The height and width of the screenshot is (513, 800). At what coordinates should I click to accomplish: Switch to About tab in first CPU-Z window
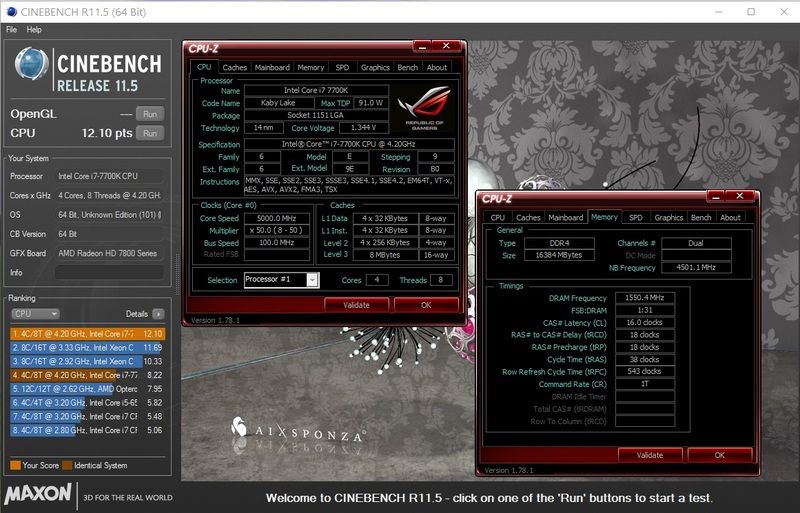[x=437, y=67]
